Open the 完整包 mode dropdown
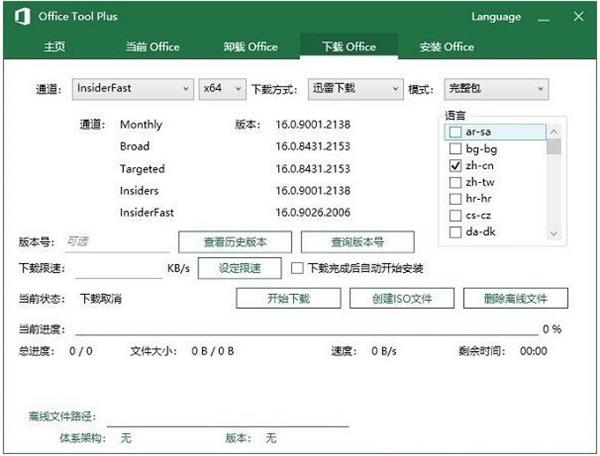600x456 pixels. (x=496, y=89)
